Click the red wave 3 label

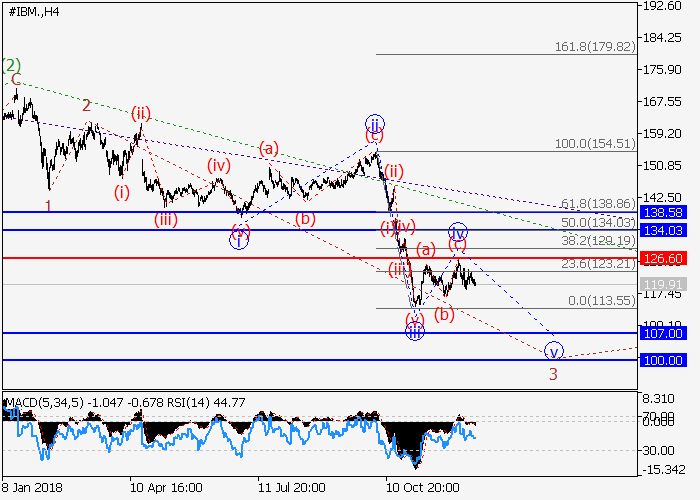[552, 375]
